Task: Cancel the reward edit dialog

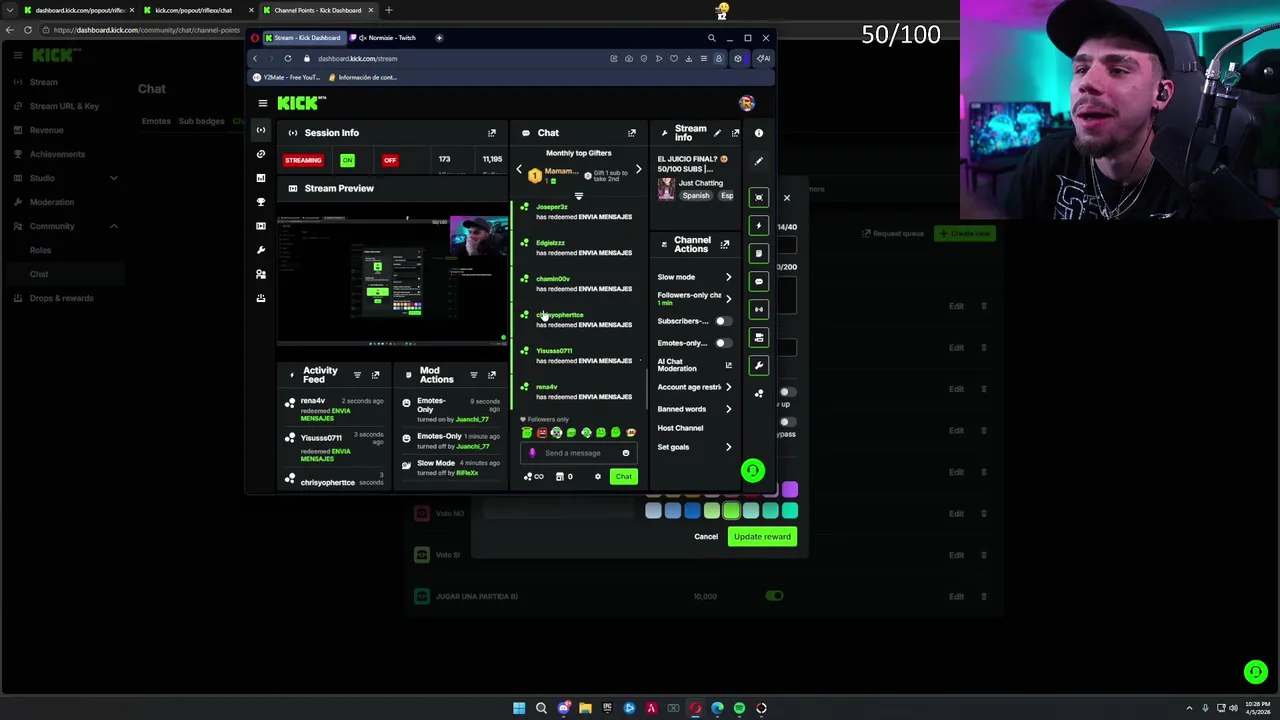Action: (706, 537)
